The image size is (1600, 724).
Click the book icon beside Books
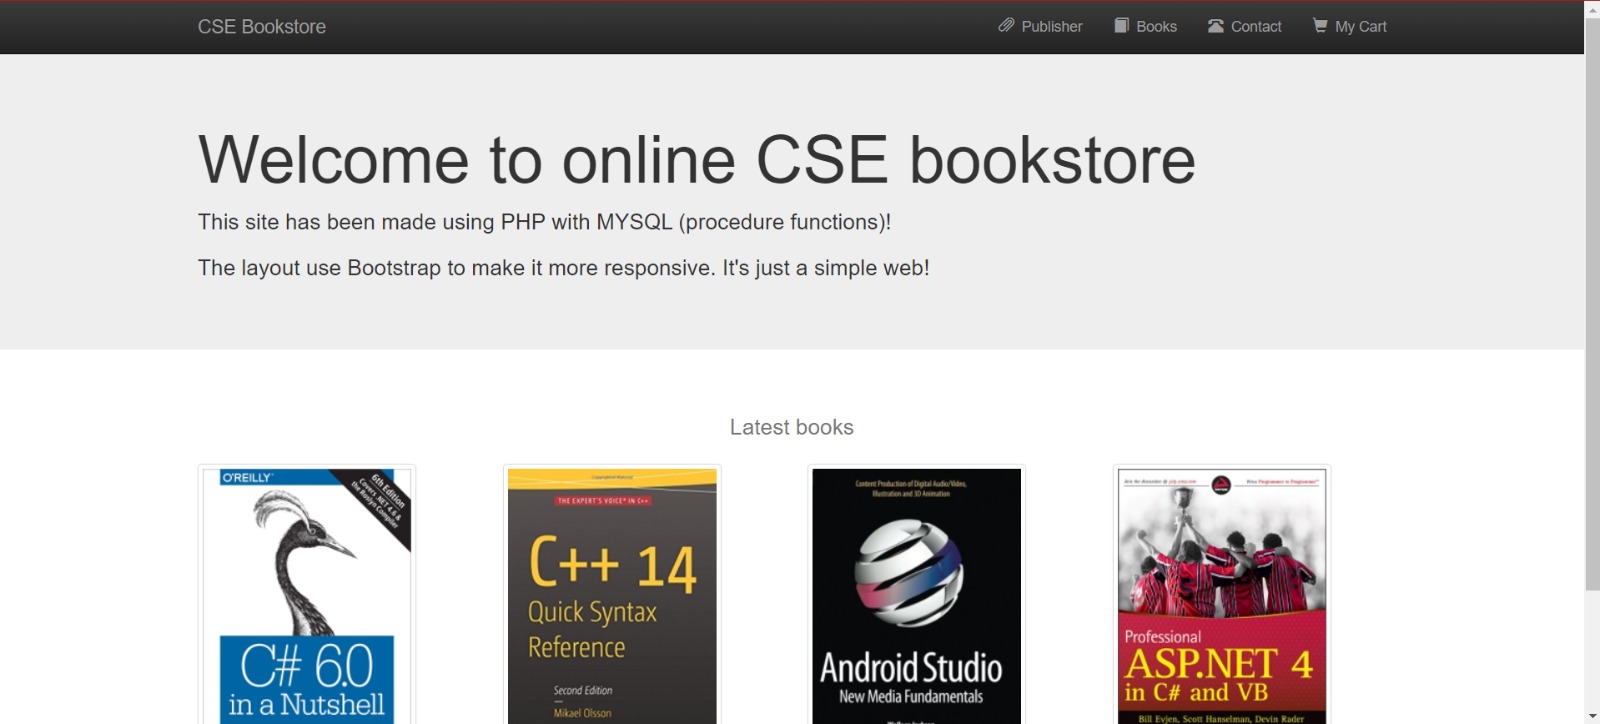[1122, 26]
